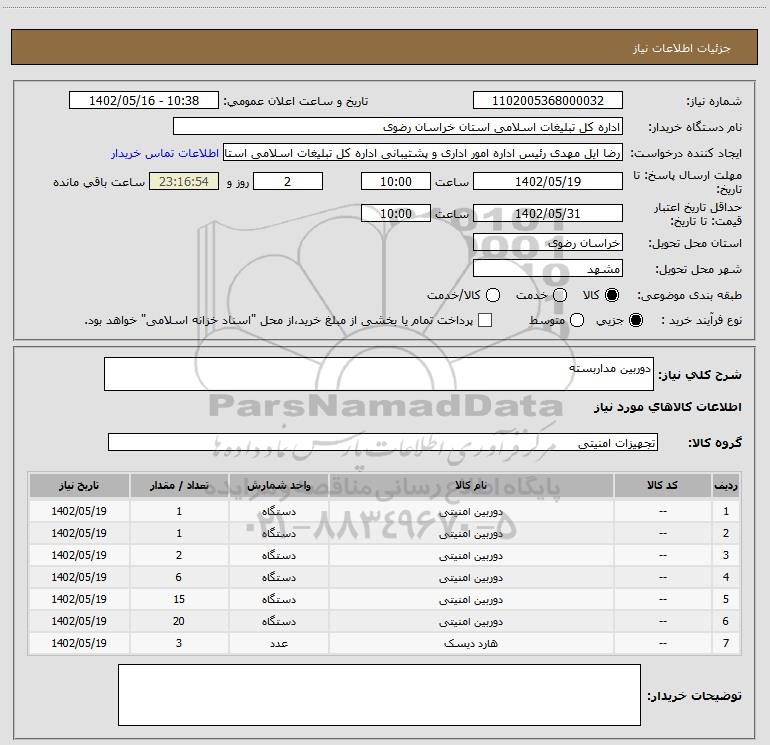Toggle the Islamic treasury payment checkbox

[485, 320]
